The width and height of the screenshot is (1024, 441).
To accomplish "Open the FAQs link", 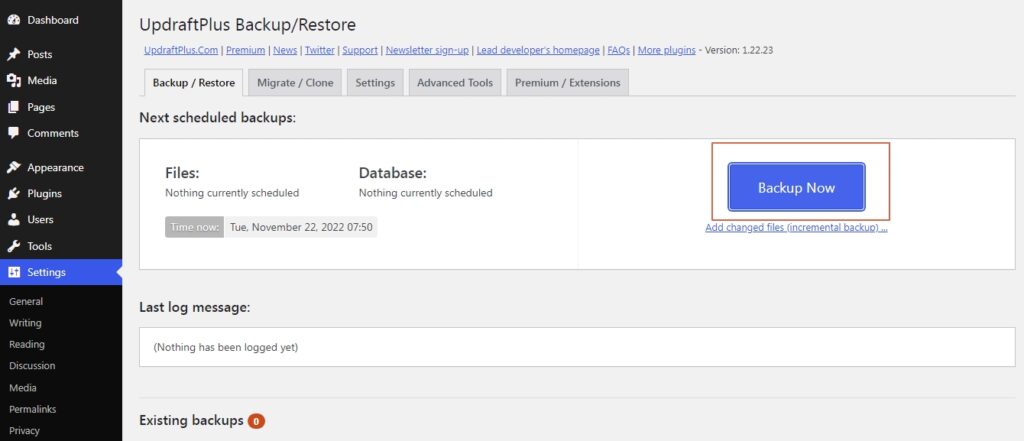I will (618, 50).
